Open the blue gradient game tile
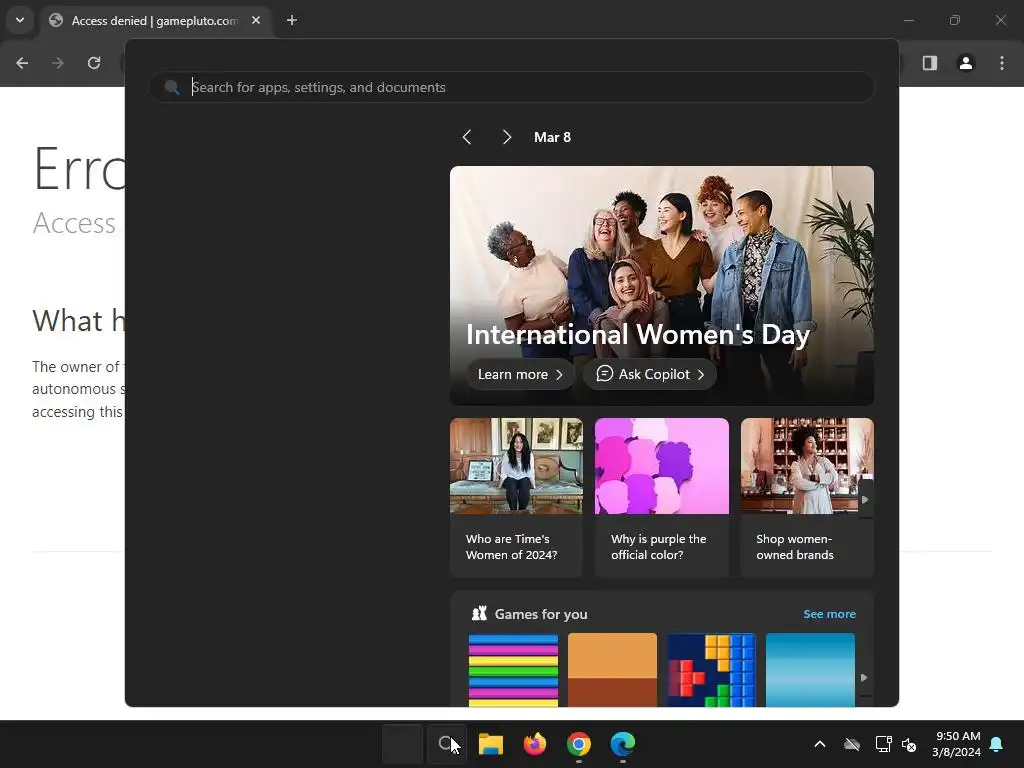Image resolution: width=1024 pixels, height=768 pixels. pyautogui.click(x=810, y=670)
